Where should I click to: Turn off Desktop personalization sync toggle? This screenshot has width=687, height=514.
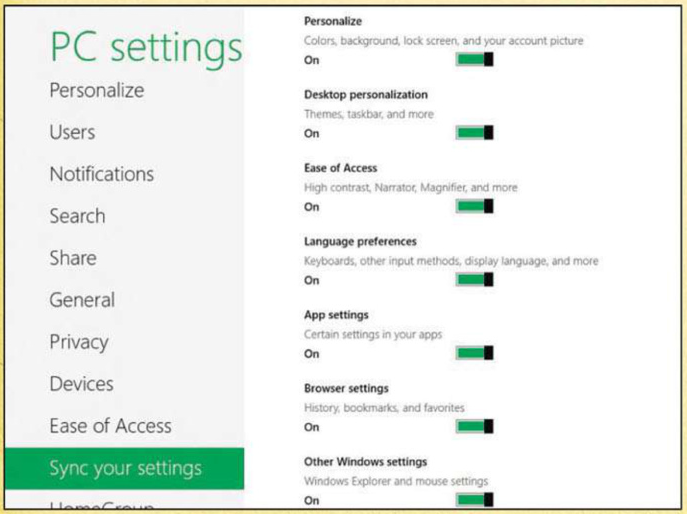(x=475, y=132)
